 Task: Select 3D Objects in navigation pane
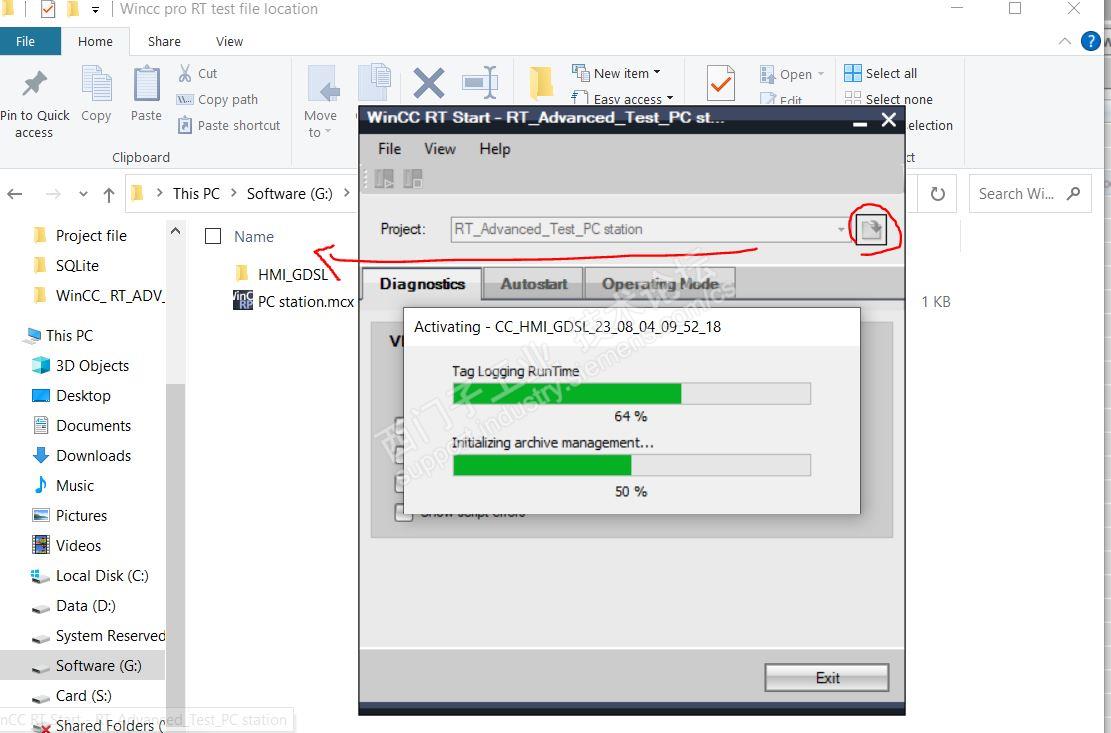[81, 365]
